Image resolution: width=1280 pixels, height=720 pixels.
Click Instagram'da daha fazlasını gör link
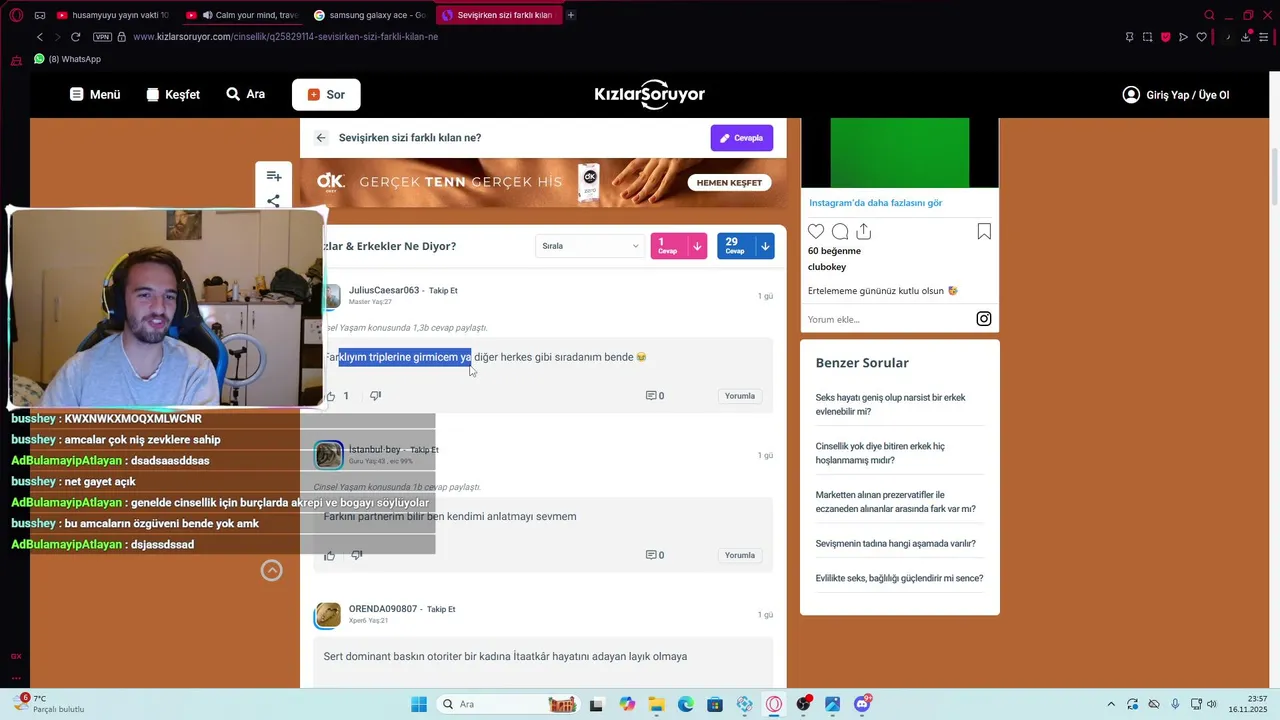pyautogui.click(x=875, y=203)
